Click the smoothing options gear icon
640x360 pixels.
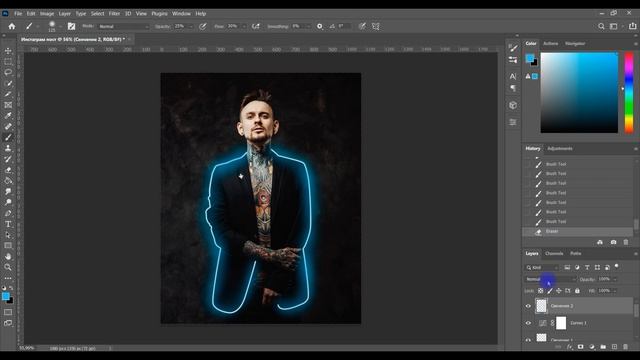320,26
